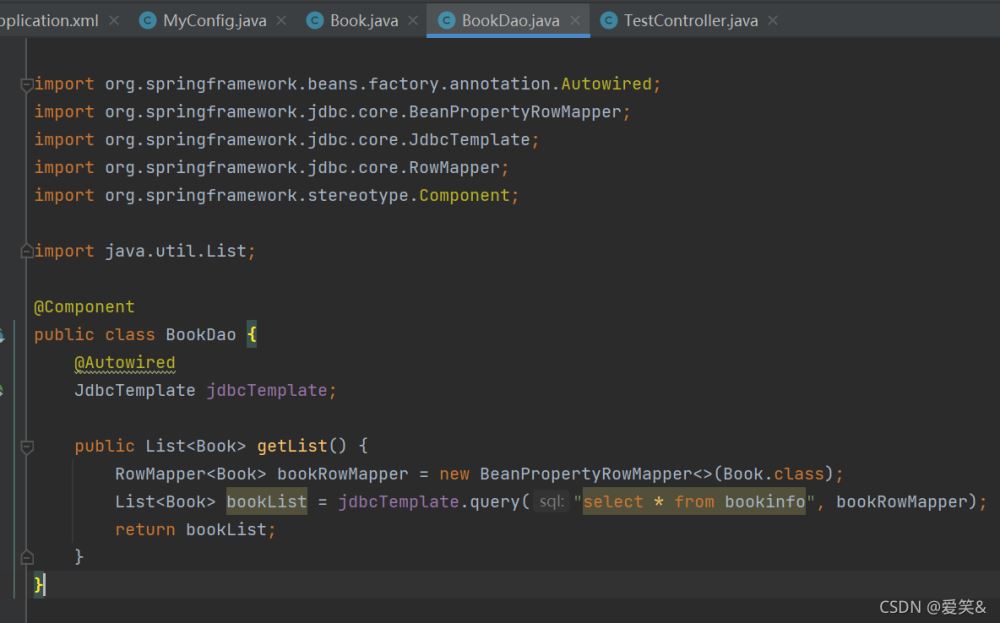Select the TestController.java tab
The width and height of the screenshot is (1000, 623).
[x=690, y=20]
